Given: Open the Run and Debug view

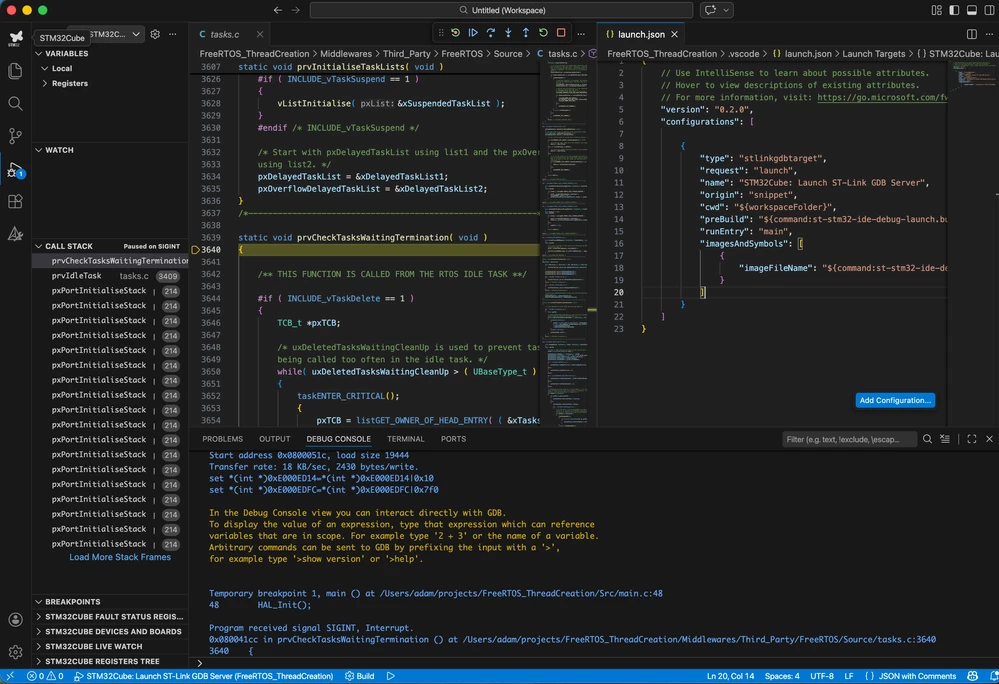Looking at the screenshot, I should (15, 169).
